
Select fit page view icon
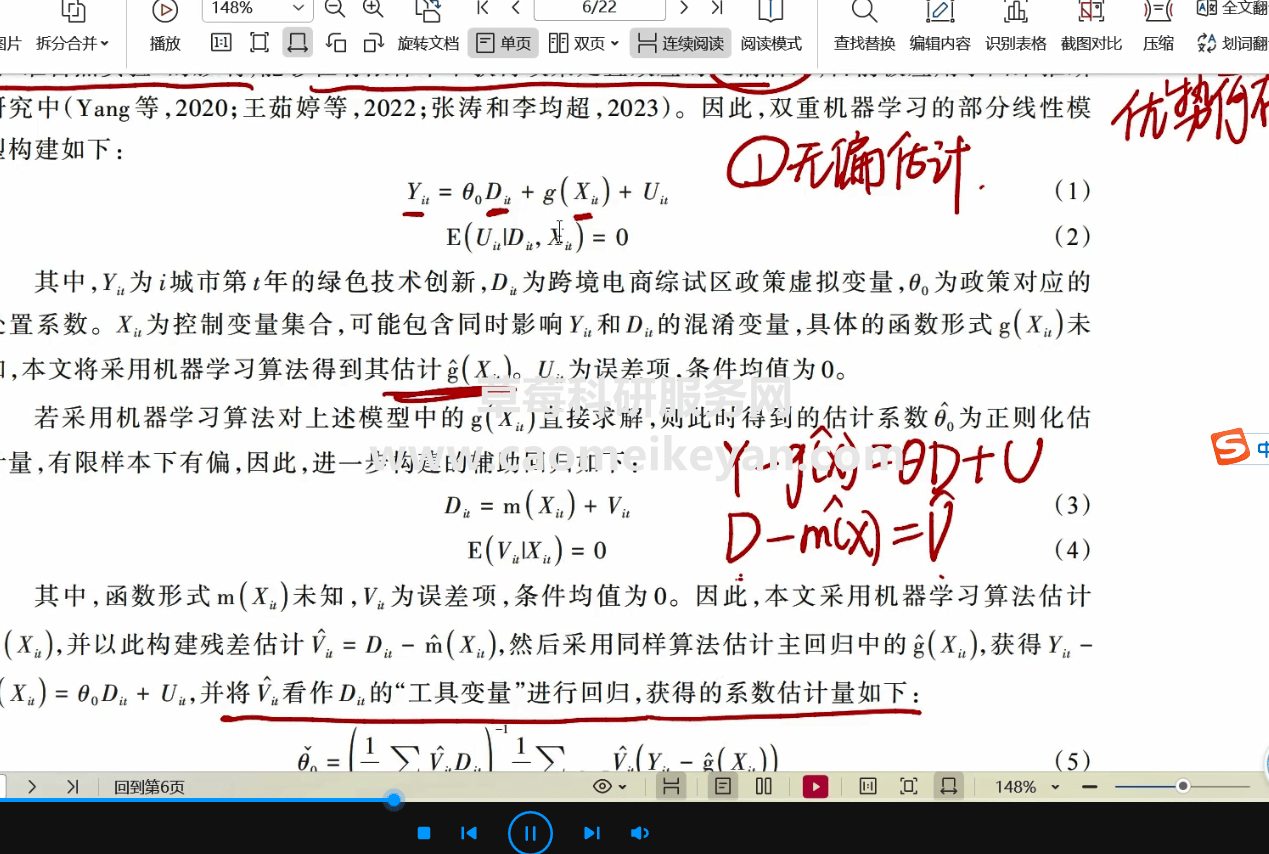coord(259,43)
